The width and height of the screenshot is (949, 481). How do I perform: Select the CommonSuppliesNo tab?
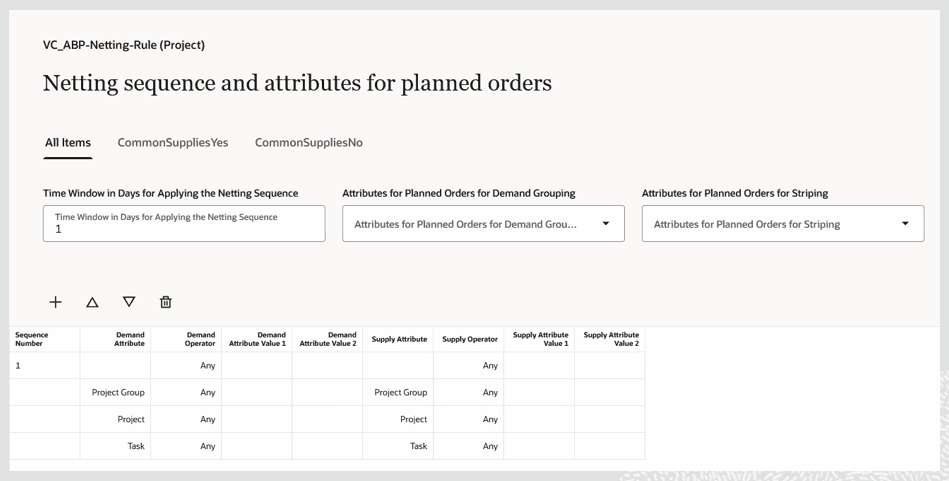[309, 143]
